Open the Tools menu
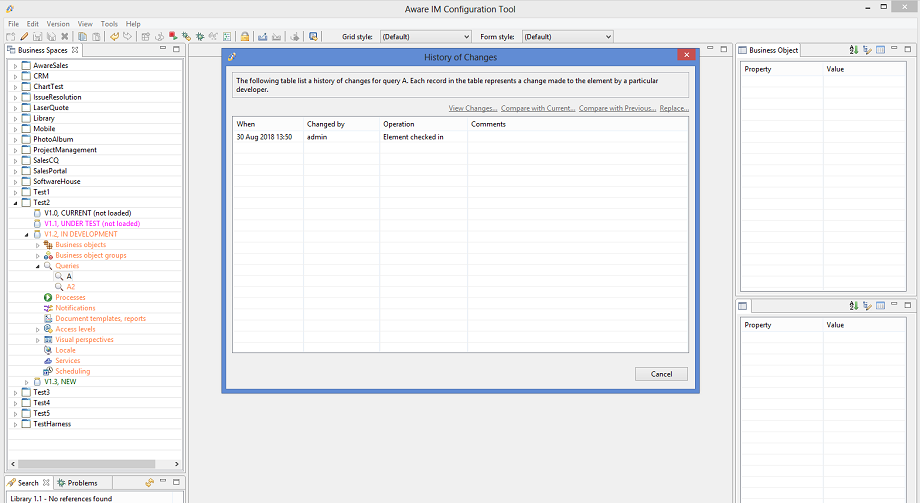This screenshot has height=503, width=920. (x=109, y=24)
